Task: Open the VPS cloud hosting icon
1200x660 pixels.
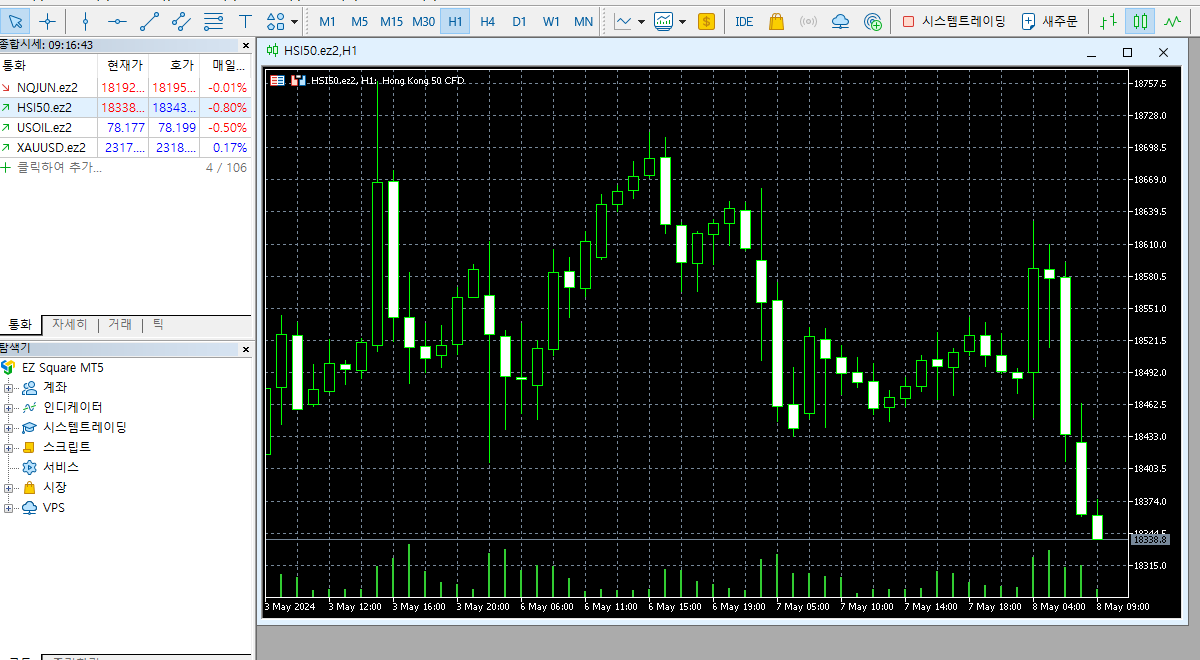Action: tap(840, 21)
